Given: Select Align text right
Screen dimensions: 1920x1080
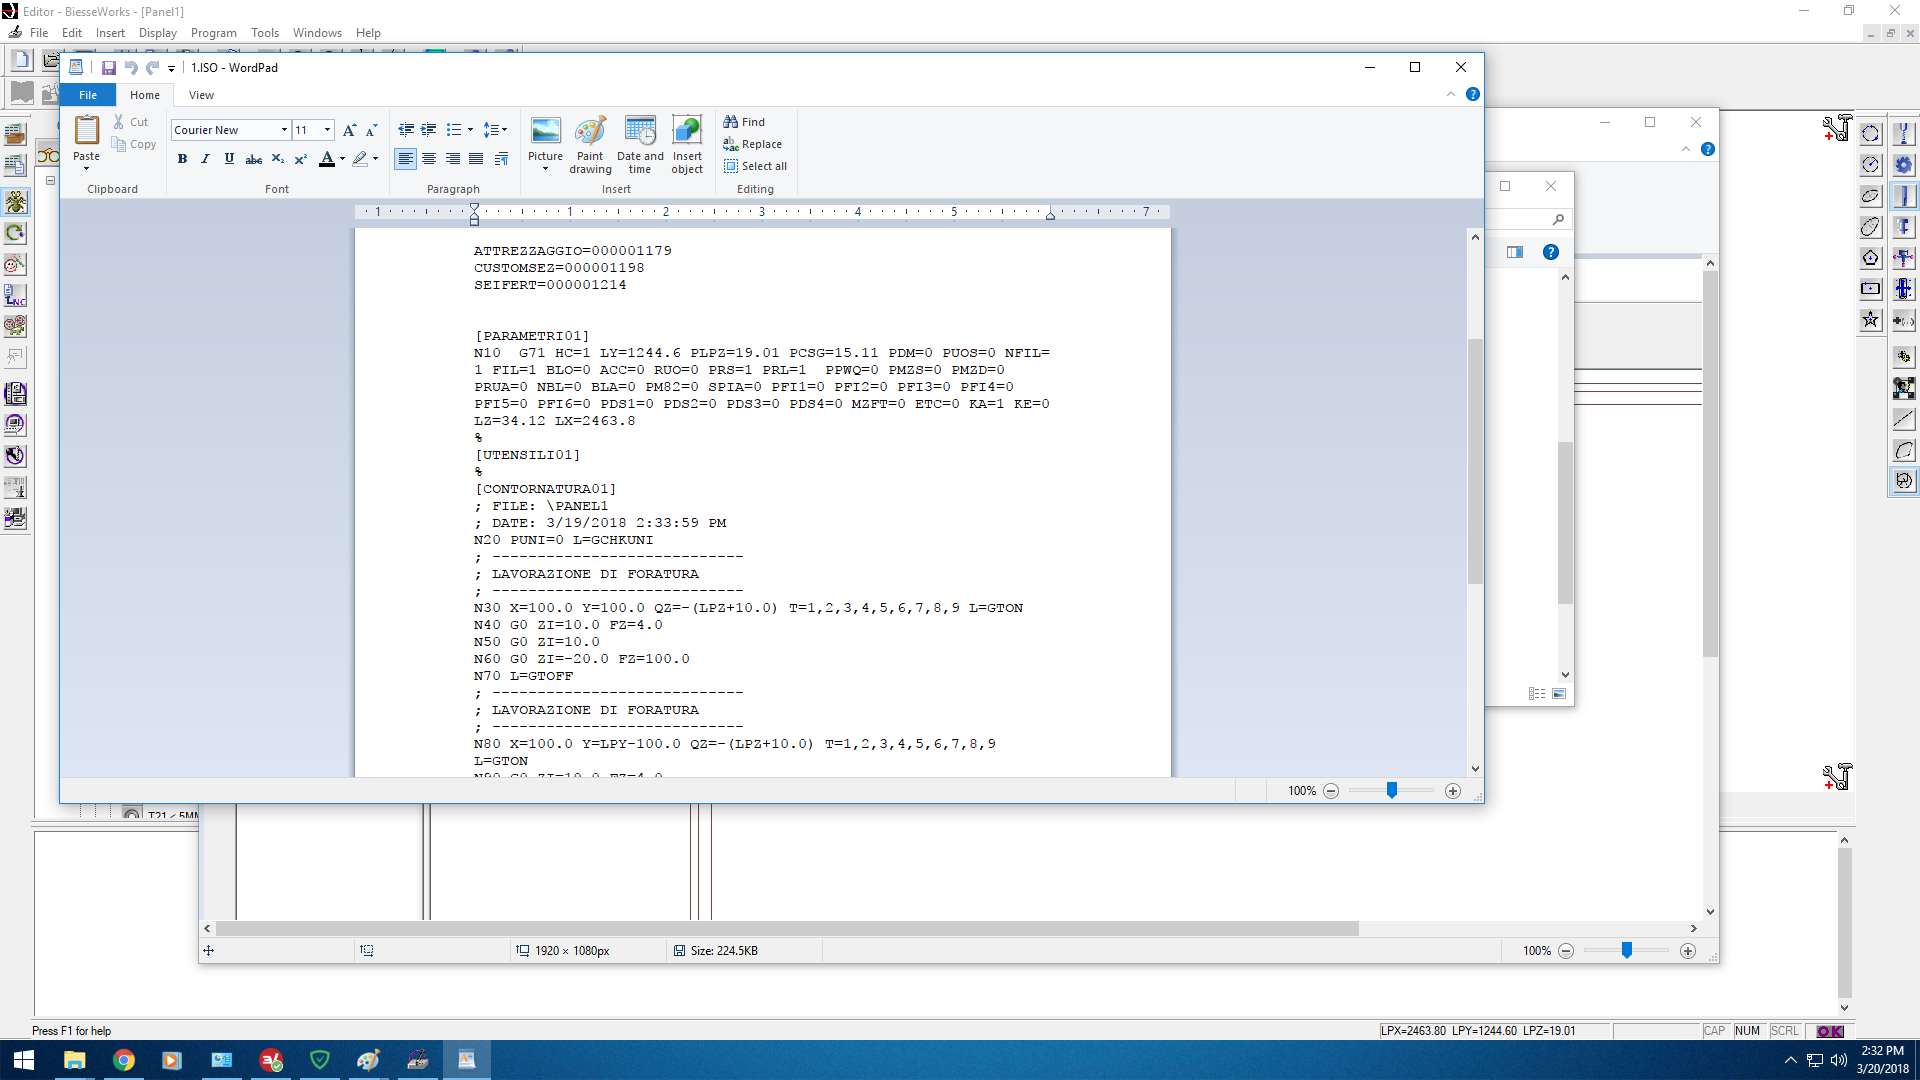Looking at the screenshot, I should coord(453,159).
